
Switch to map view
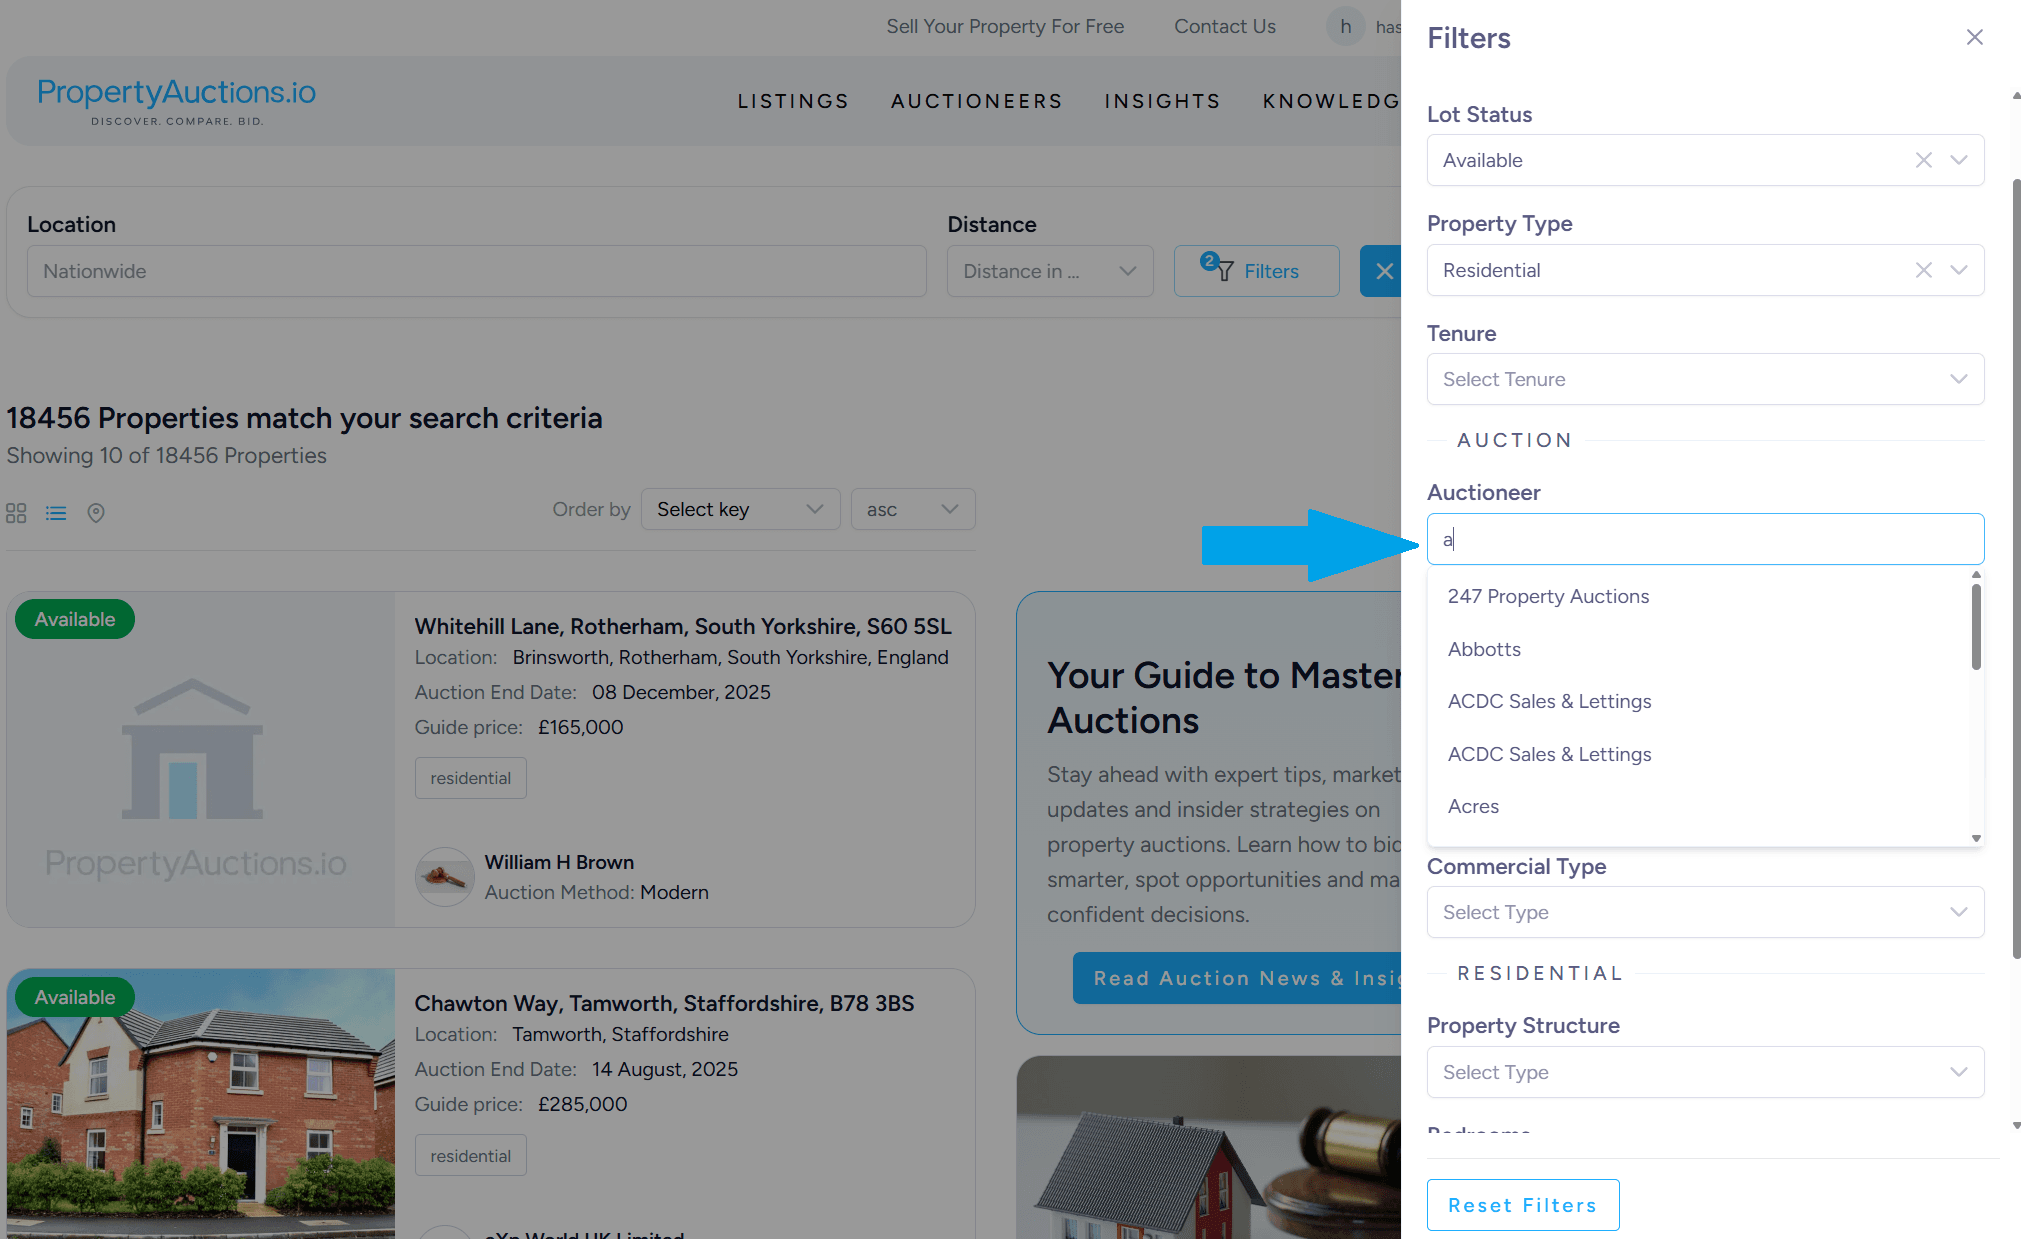point(96,513)
